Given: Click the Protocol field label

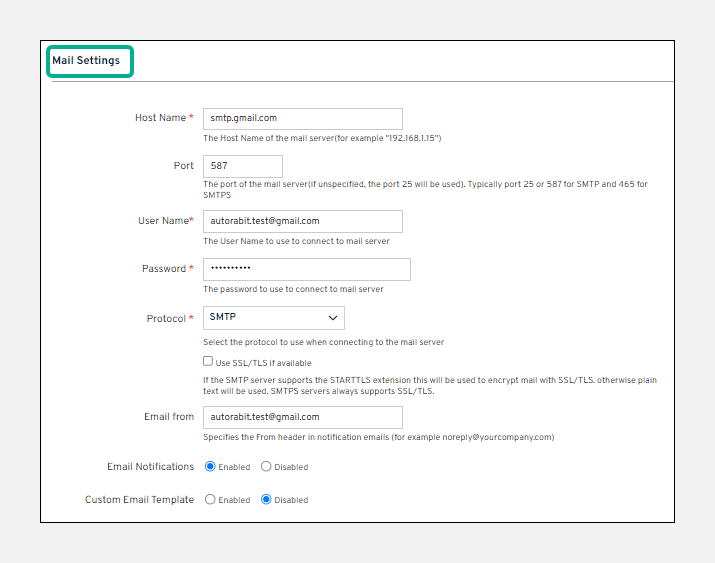Looking at the screenshot, I should pyautogui.click(x=166, y=319).
